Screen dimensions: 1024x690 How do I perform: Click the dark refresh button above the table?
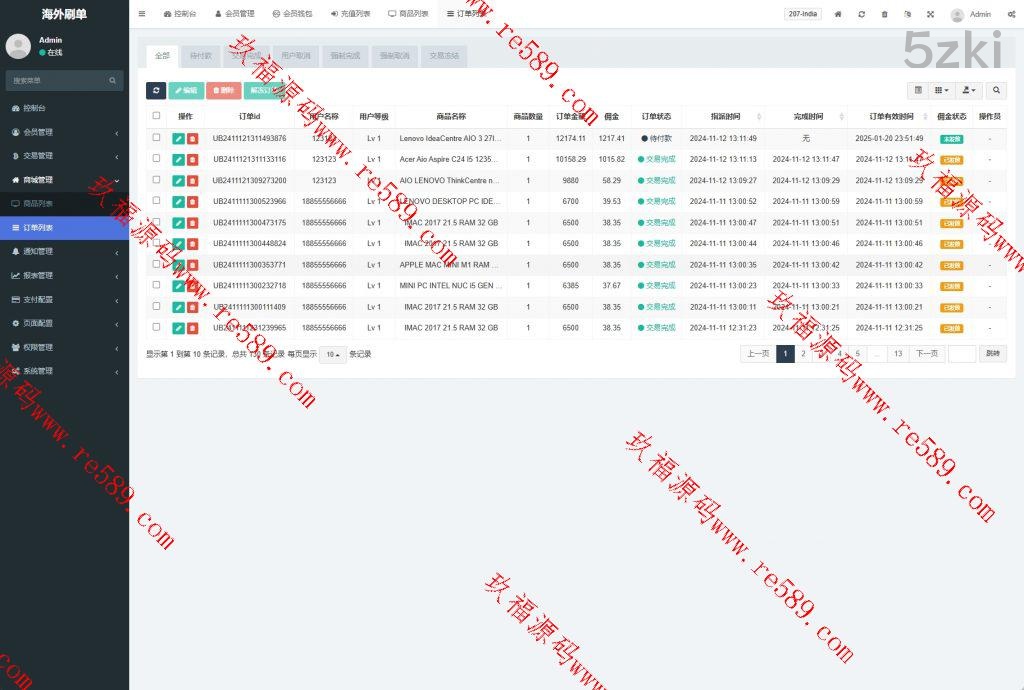(156, 91)
